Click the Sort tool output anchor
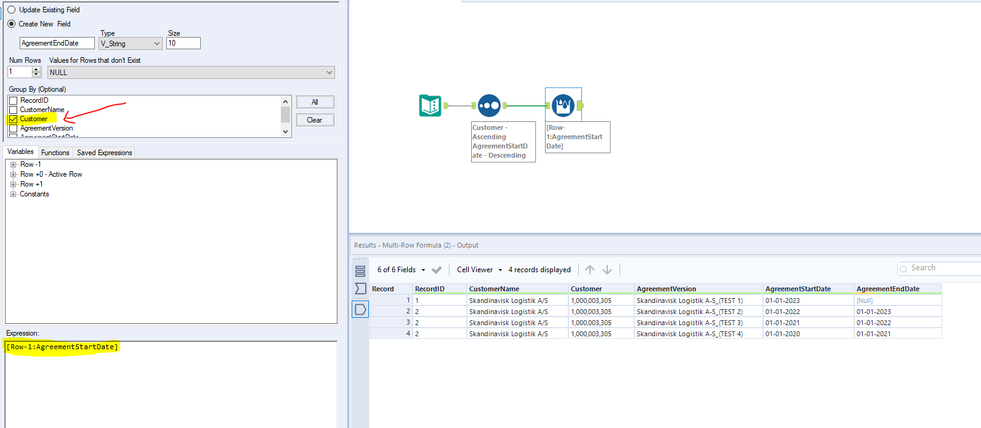The width and height of the screenshot is (981, 428). tap(505, 106)
